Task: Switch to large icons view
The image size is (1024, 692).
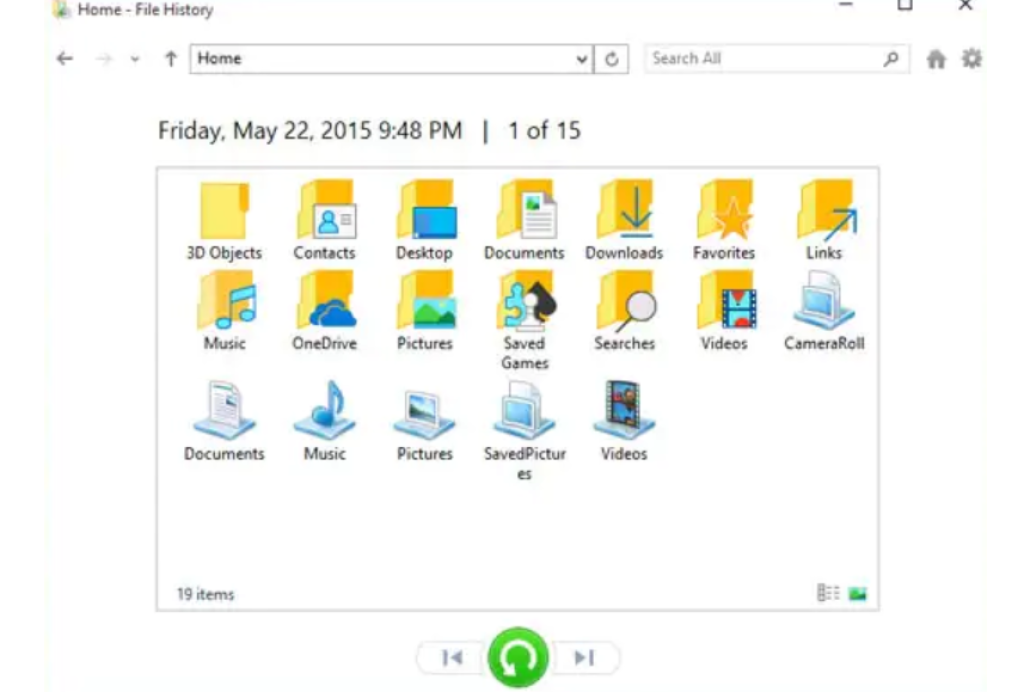Action: 857,593
